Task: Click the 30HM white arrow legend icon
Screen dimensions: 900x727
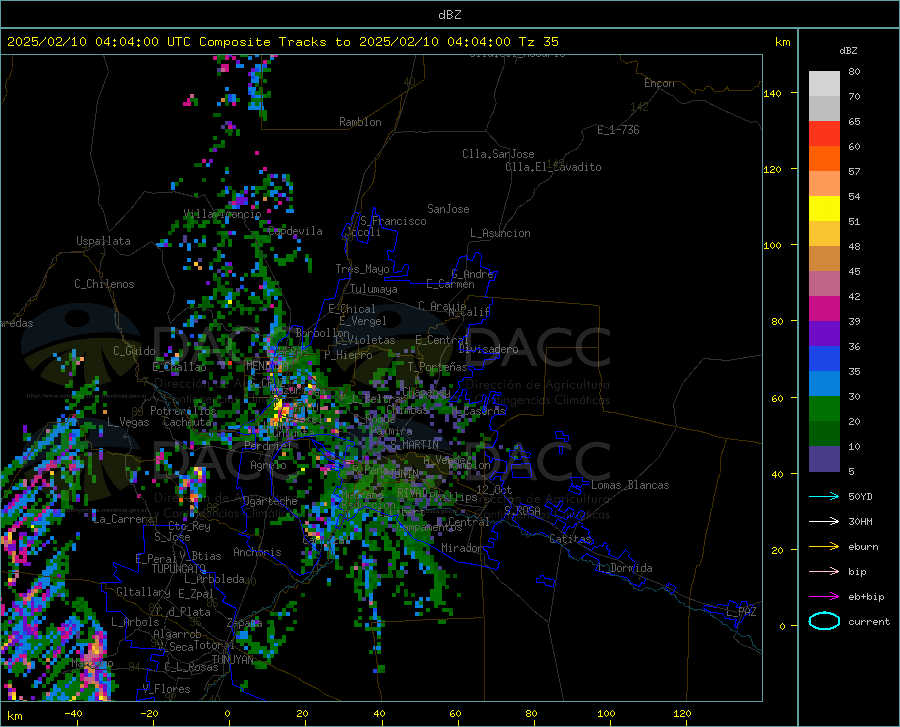Action: pos(824,522)
